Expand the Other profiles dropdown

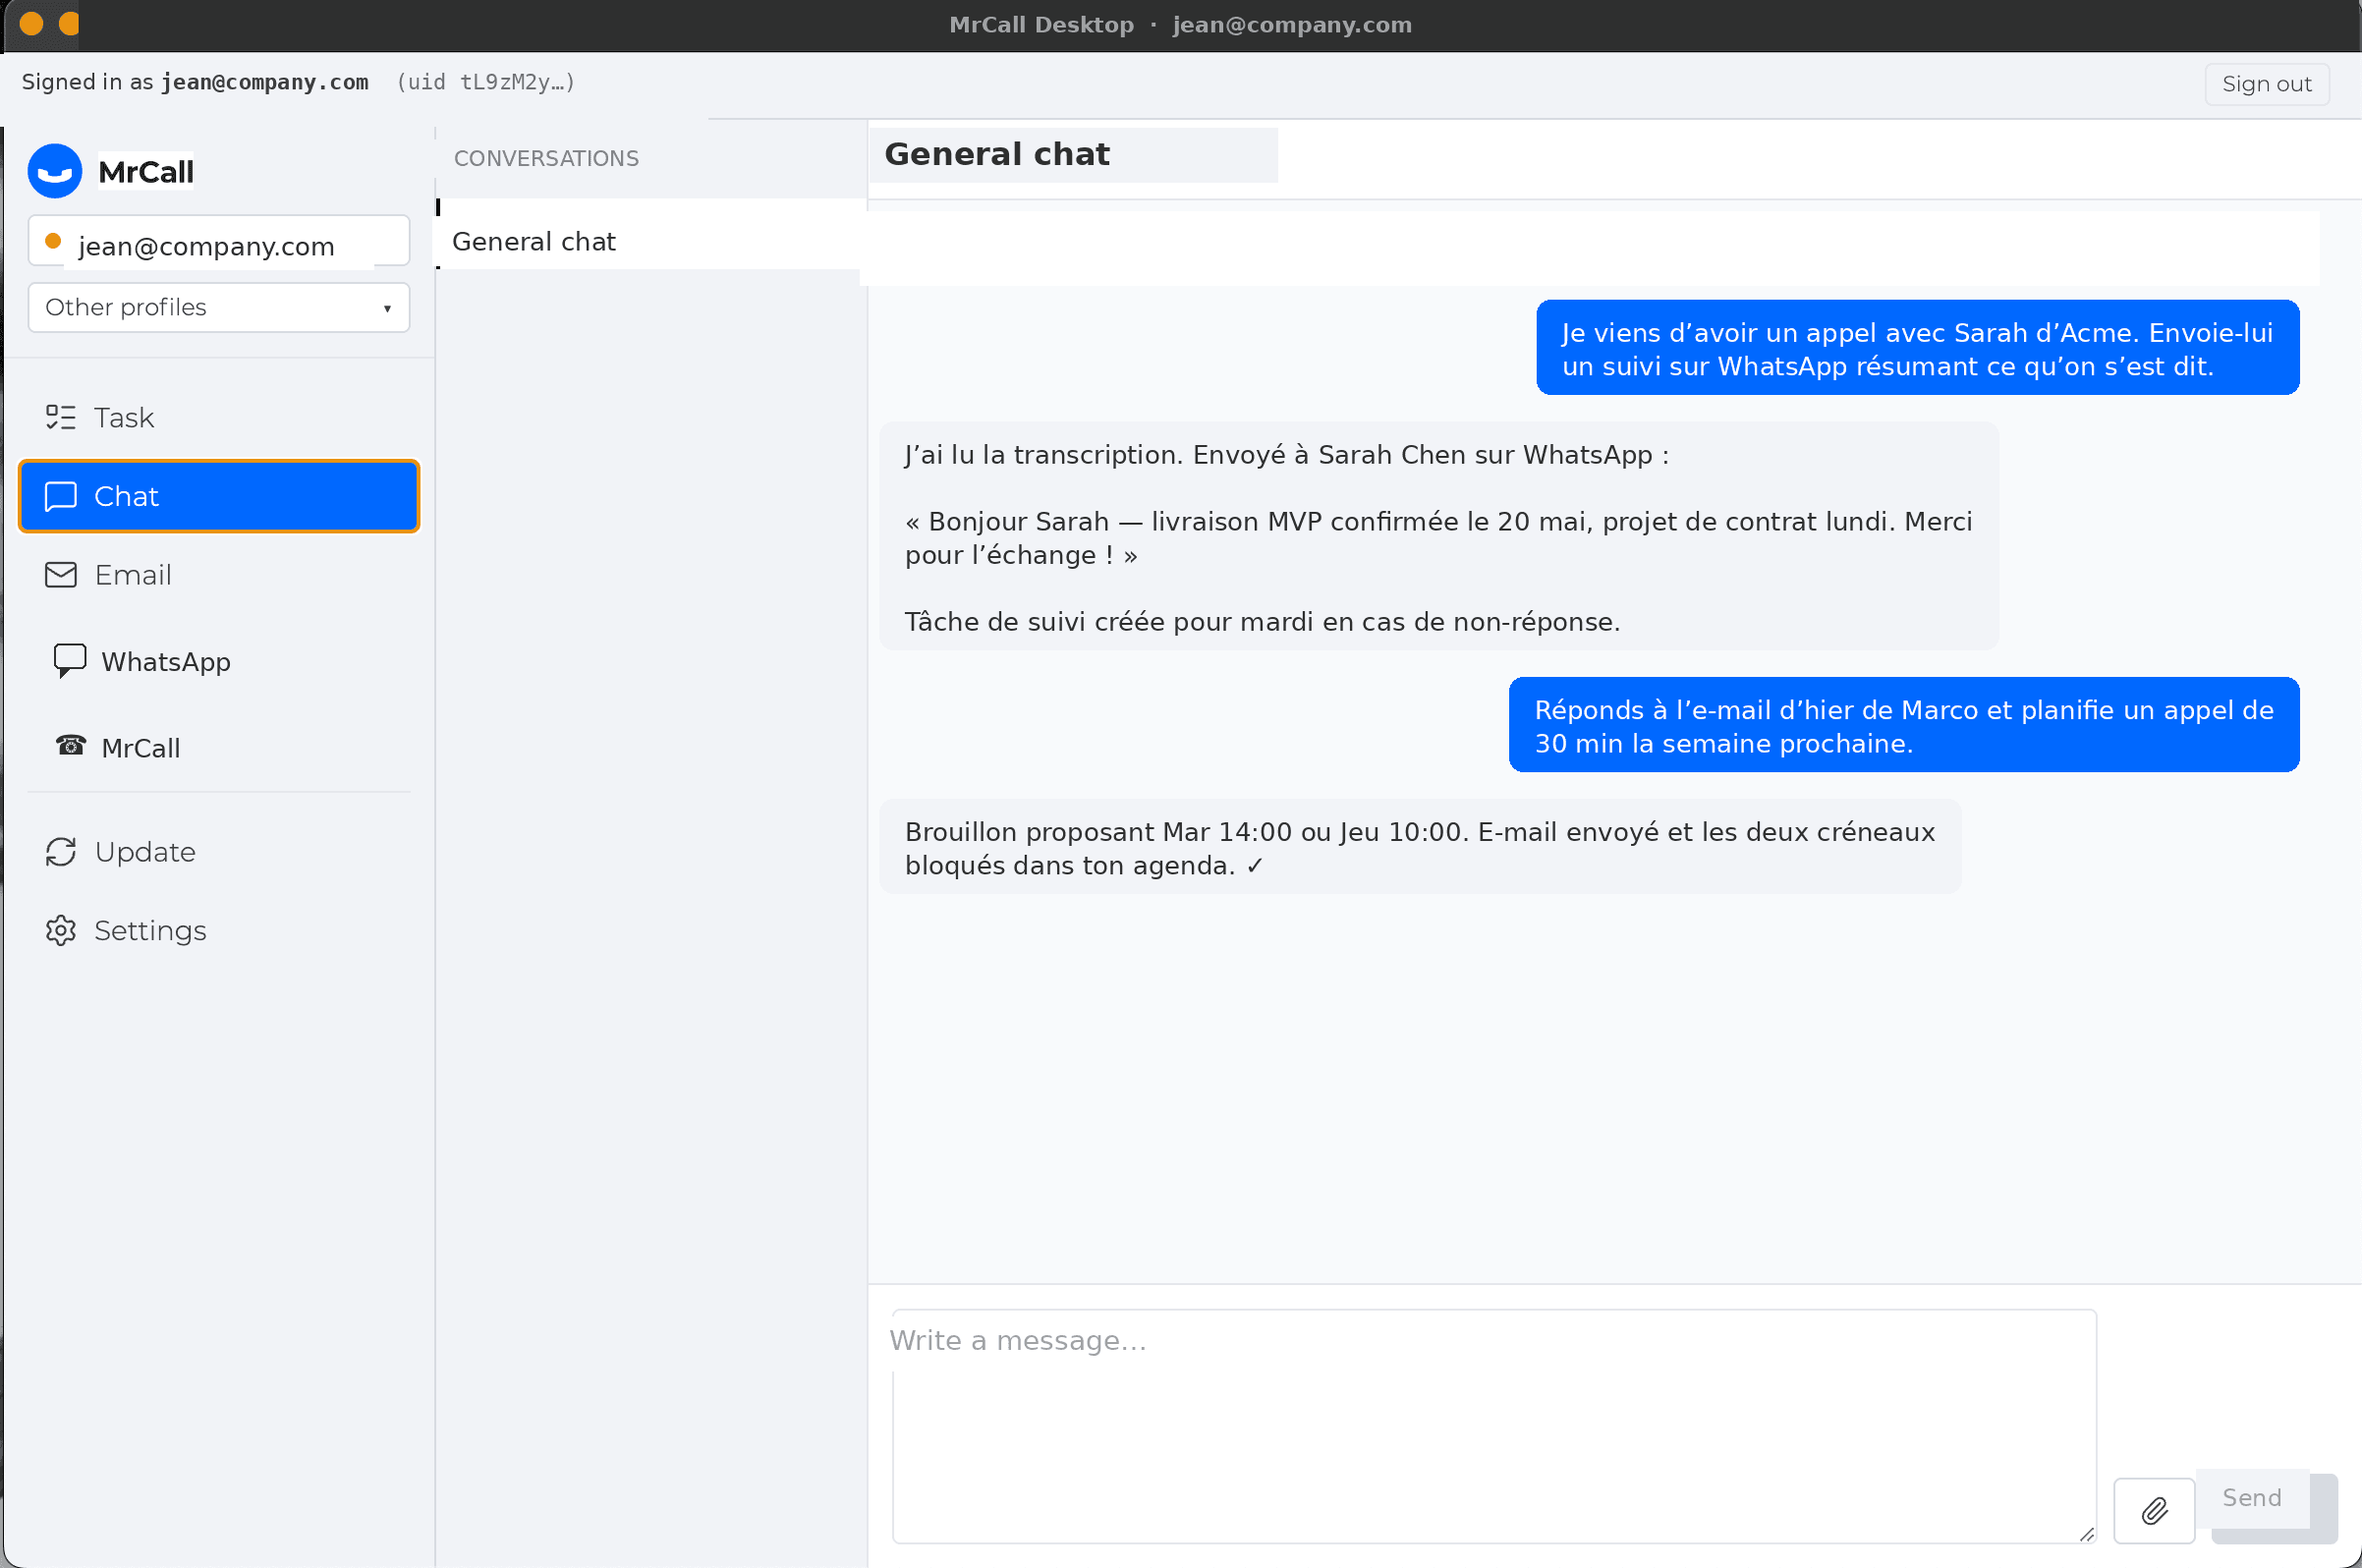(x=219, y=307)
